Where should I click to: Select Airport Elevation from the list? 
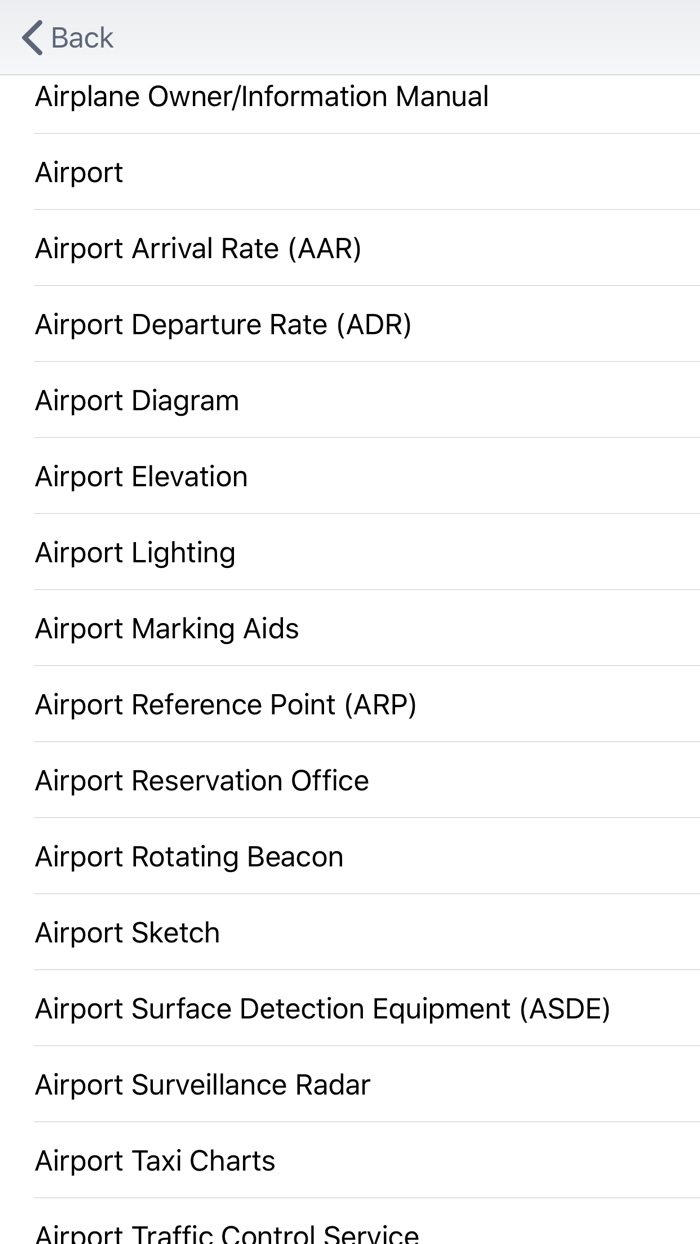point(140,476)
